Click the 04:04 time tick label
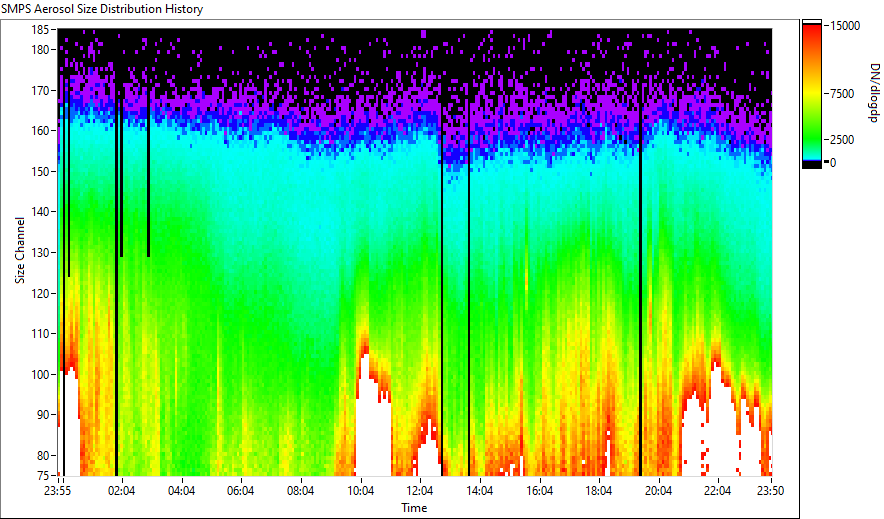This screenshot has width=884, height=519. click(182, 491)
